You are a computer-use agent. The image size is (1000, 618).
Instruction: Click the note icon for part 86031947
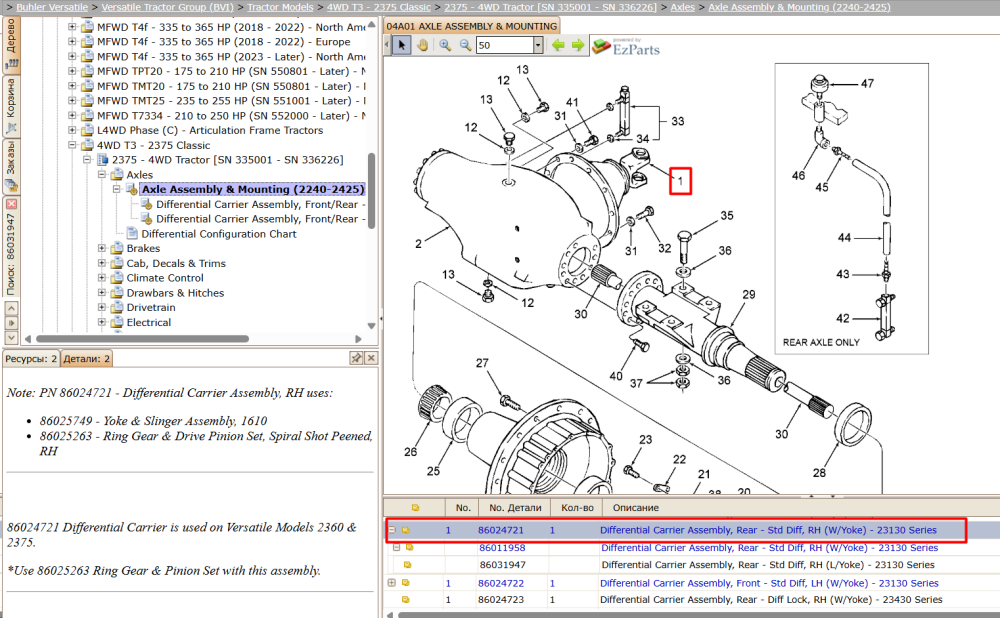pos(408,564)
